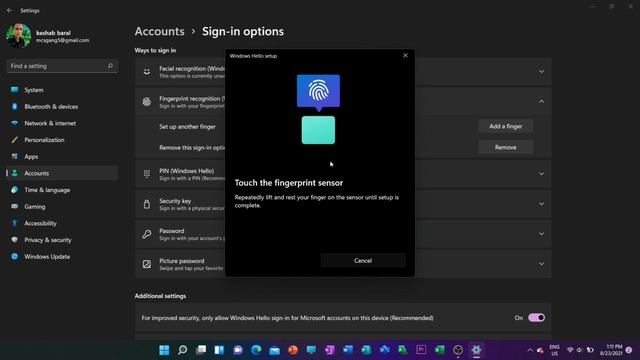
Task: Click the facial recognition smiley icon
Action: tap(147, 72)
